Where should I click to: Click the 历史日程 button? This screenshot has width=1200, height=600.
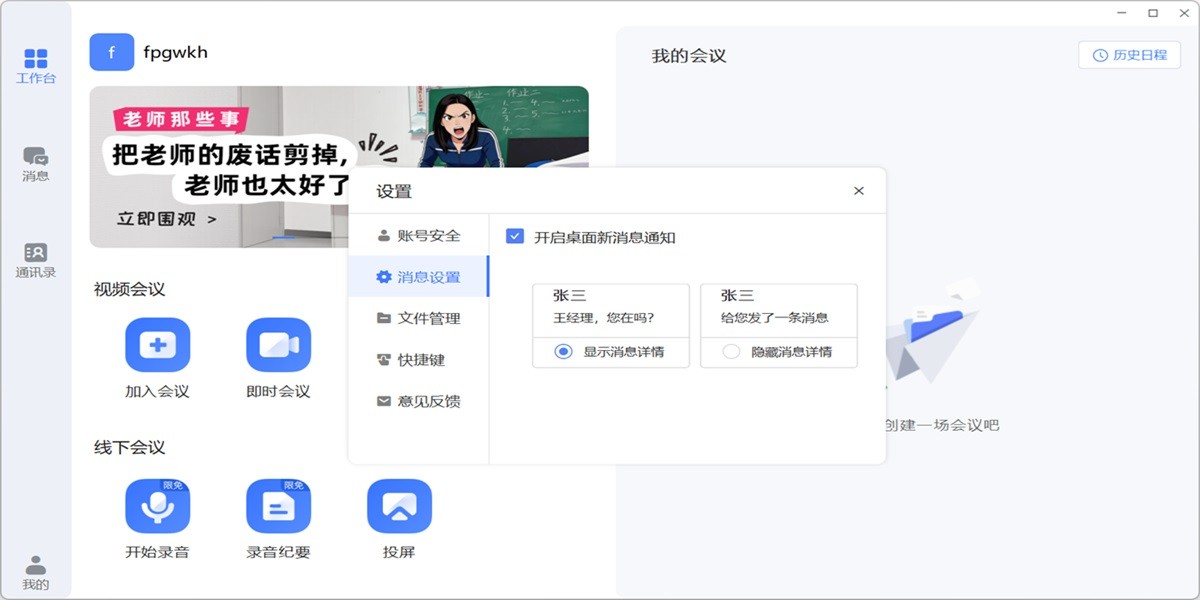(x=1128, y=56)
